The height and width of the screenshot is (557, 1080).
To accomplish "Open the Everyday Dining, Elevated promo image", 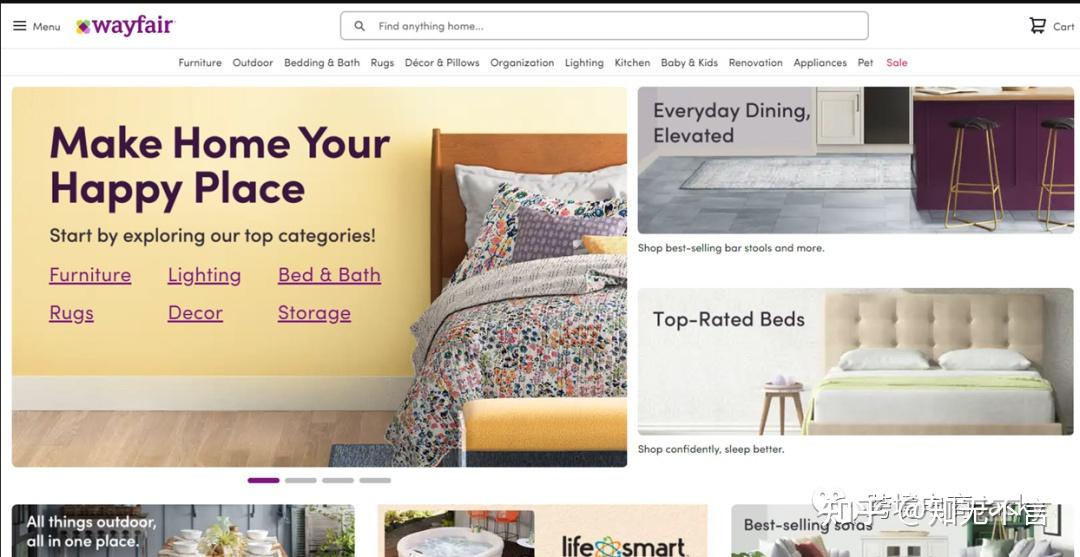I will coord(855,160).
